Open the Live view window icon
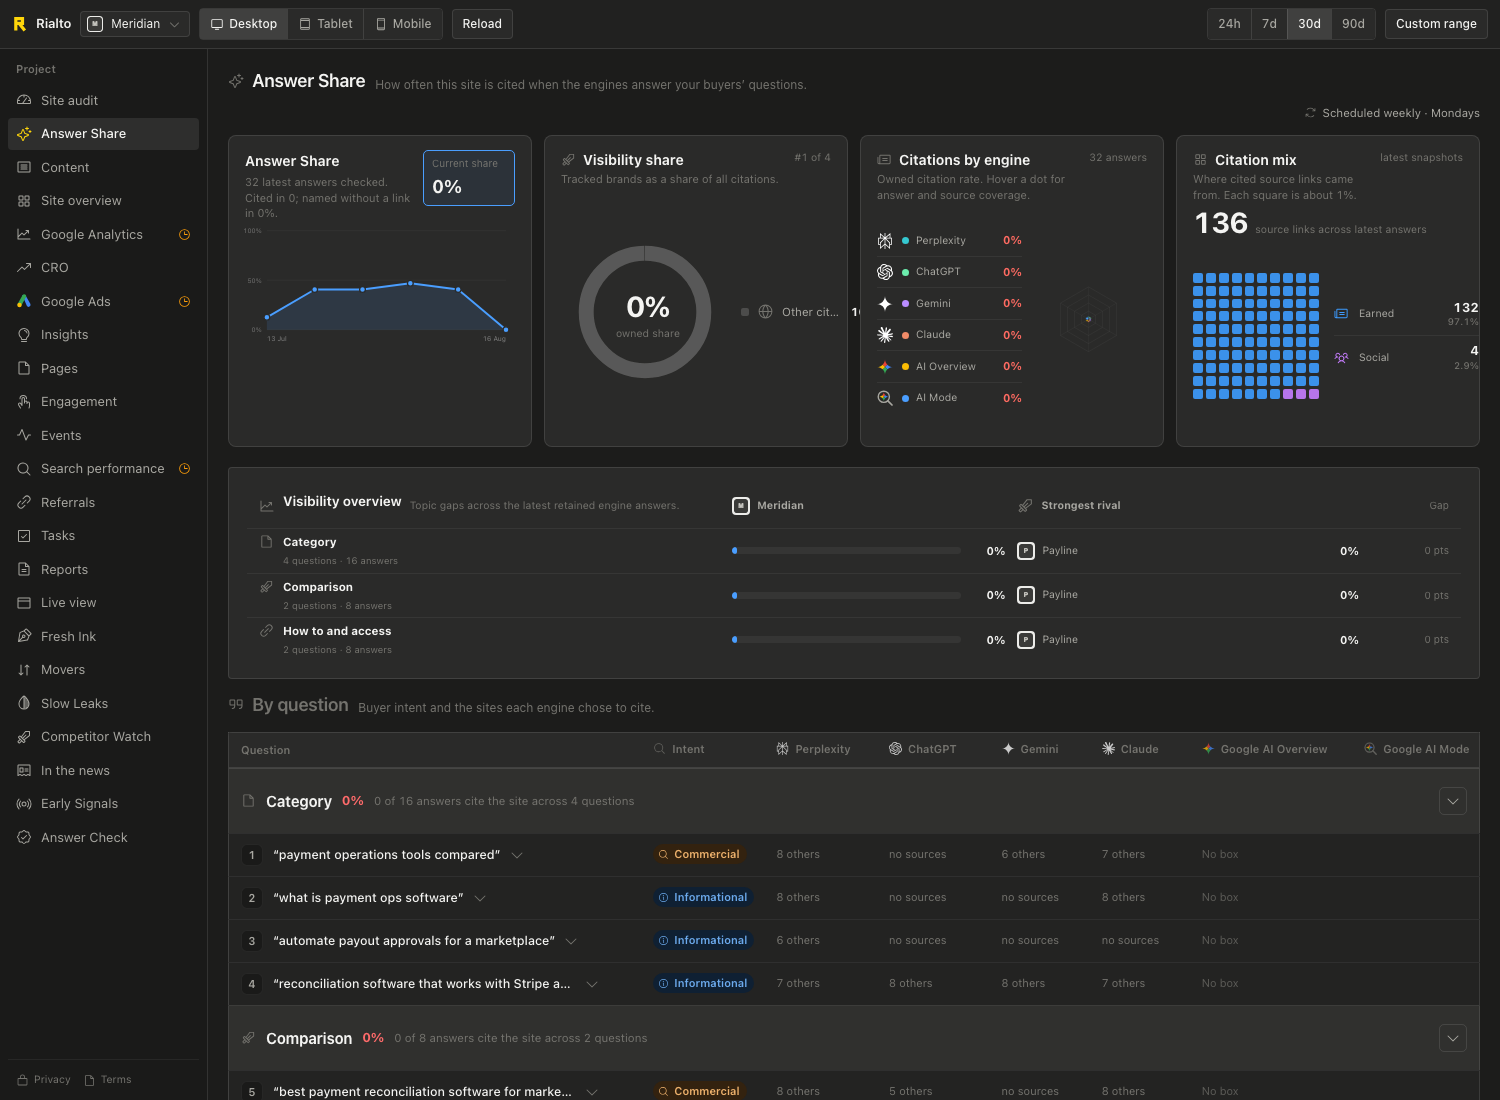This screenshot has height=1100, width=1500. pyautogui.click(x=24, y=603)
